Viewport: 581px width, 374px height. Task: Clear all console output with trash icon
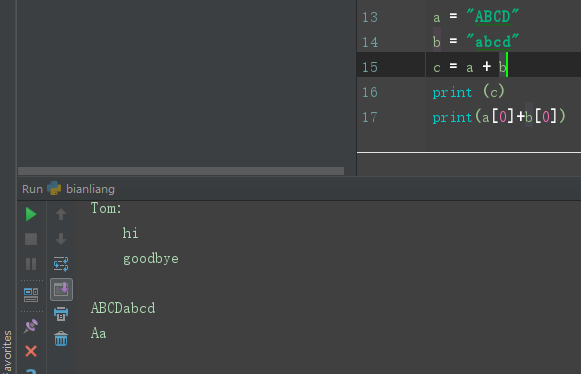pyautogui.click(x=61, y=339)
